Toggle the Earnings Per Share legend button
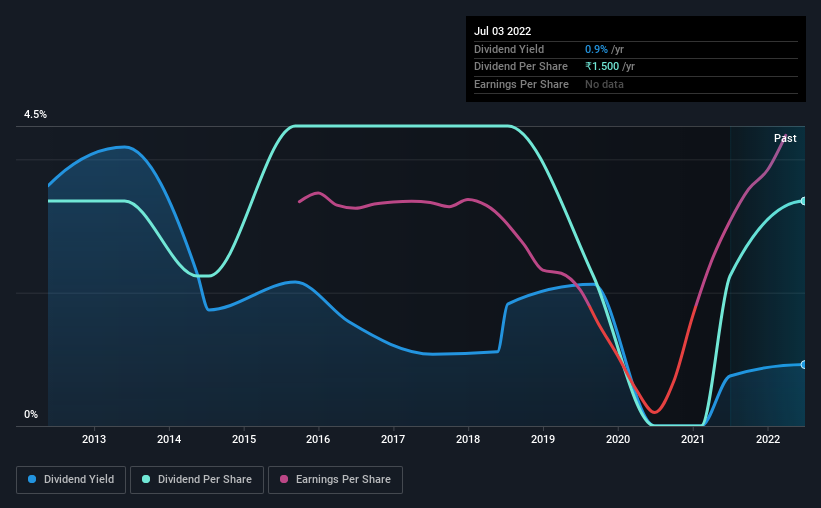821x508 pixels. tap(335, 480)
